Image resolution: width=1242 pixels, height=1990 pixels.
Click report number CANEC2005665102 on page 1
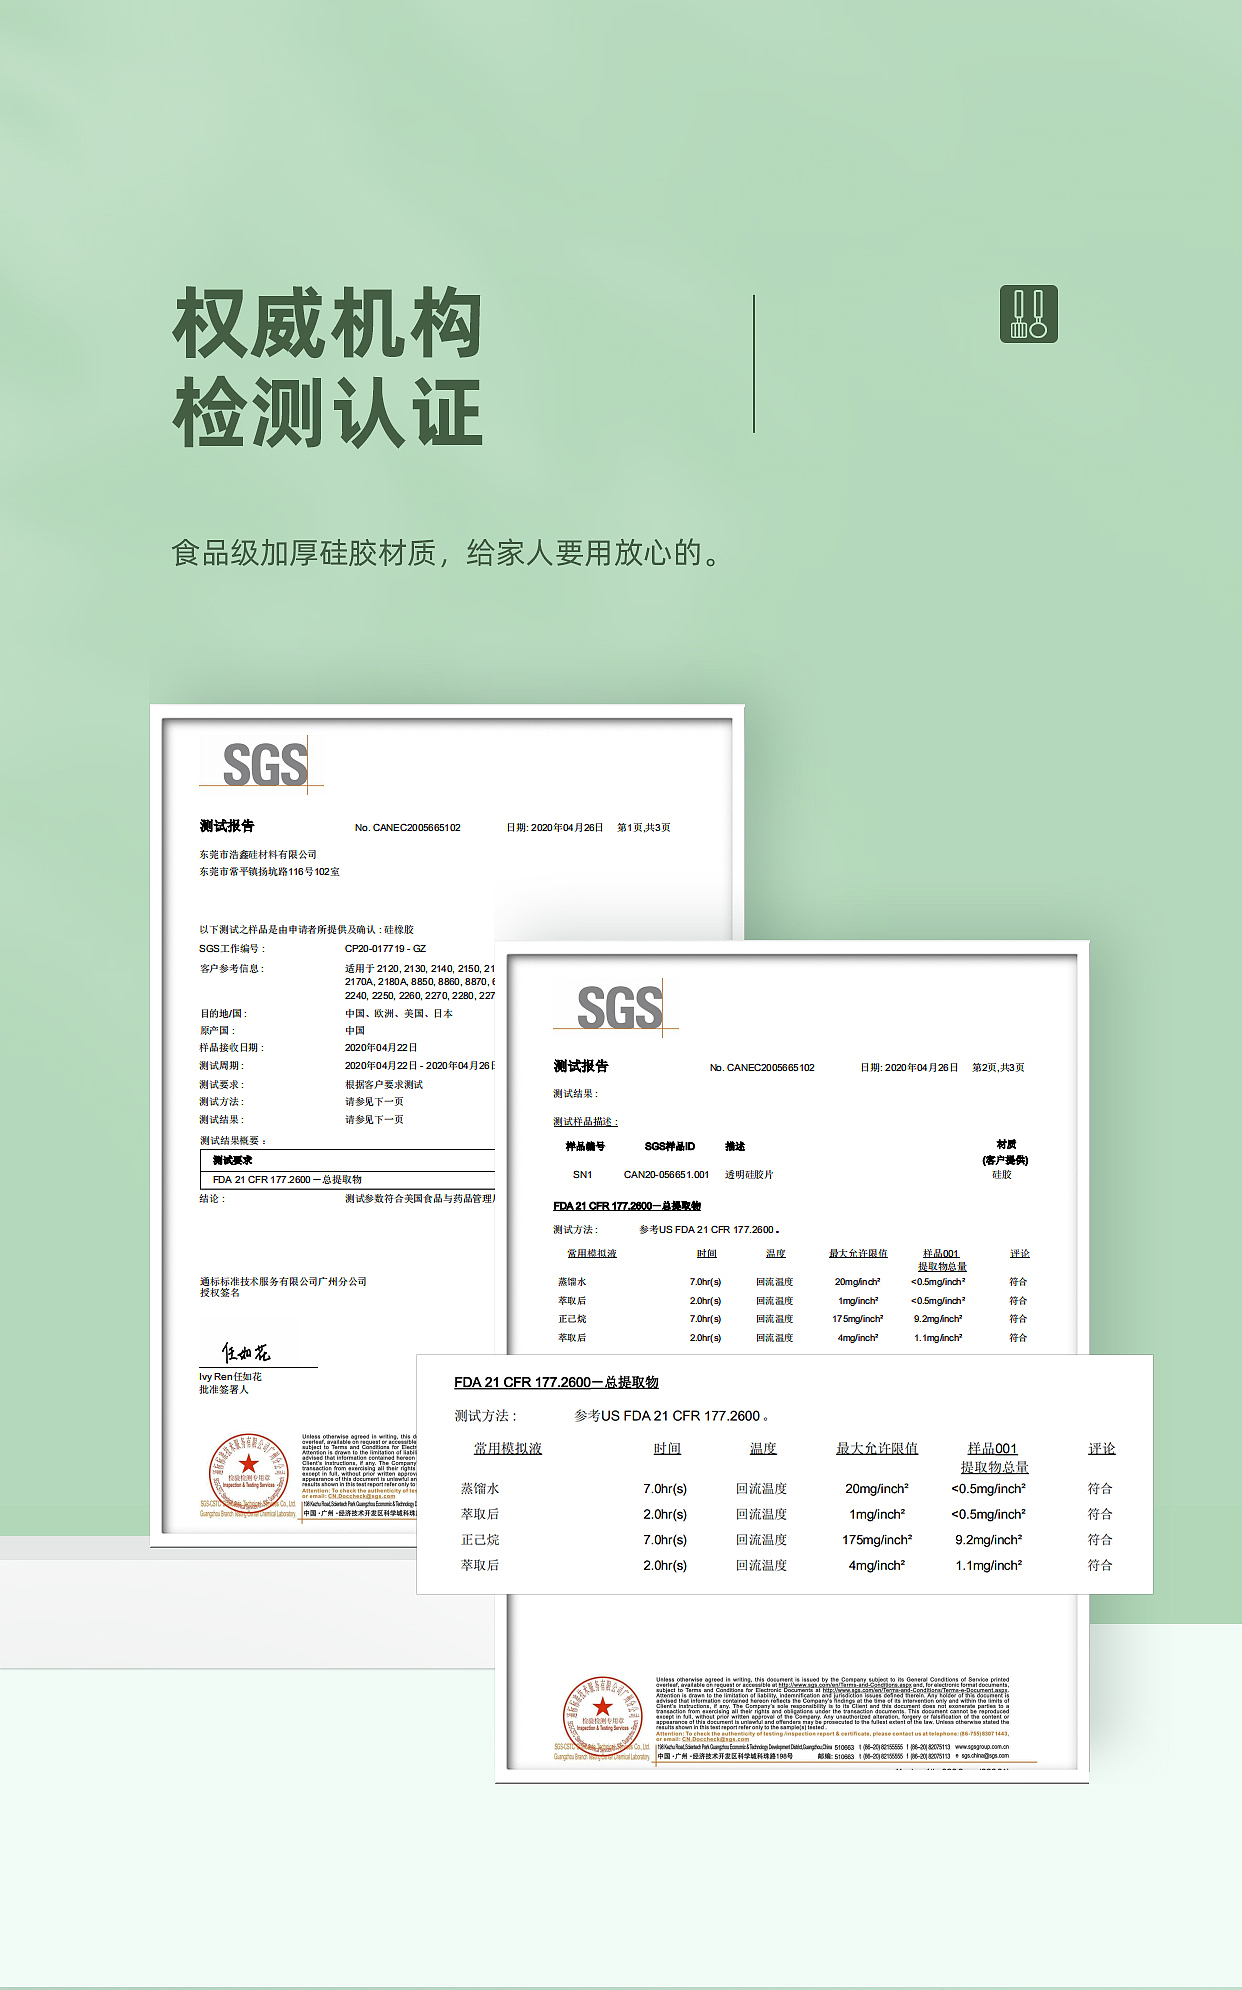point(417,828)
